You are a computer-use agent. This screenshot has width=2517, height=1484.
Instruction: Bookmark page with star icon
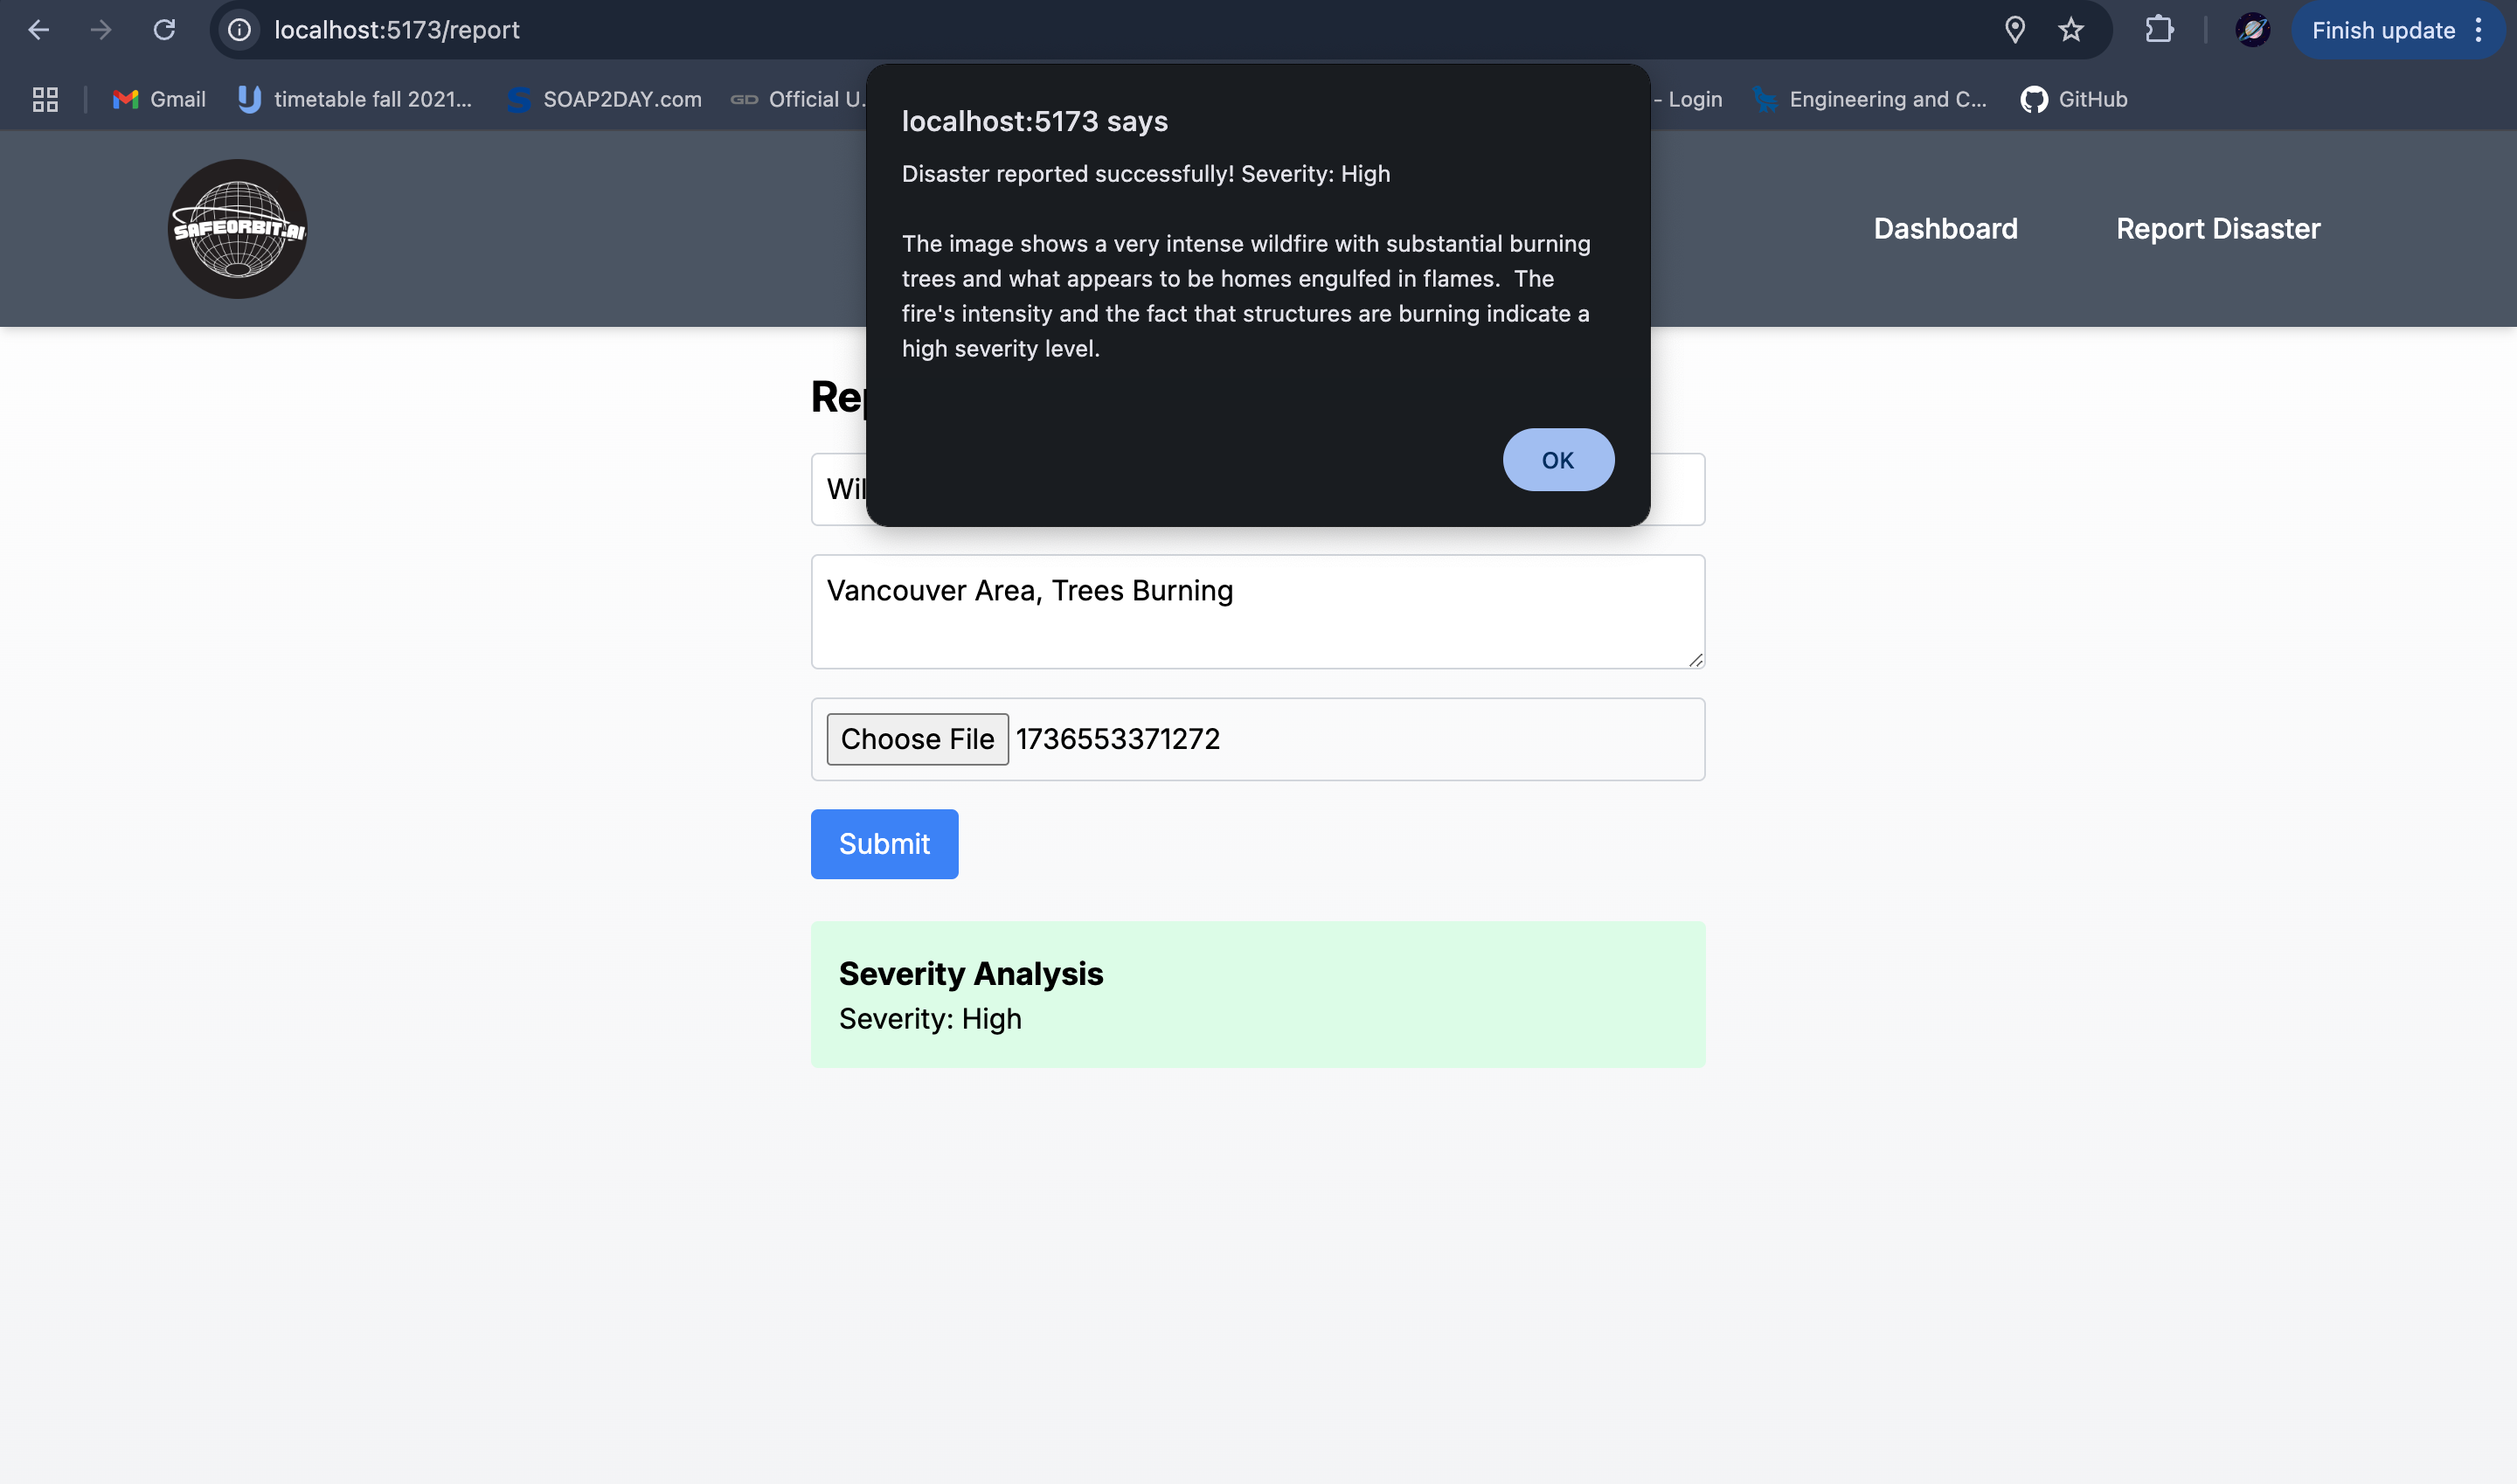(x=2071, y=30)
